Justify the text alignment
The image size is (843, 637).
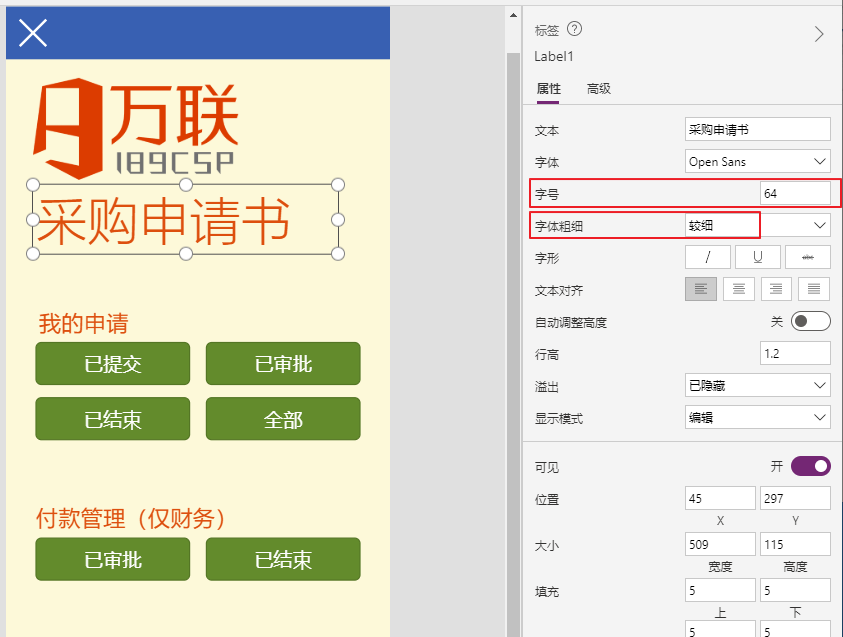click(x=814, y=289)
